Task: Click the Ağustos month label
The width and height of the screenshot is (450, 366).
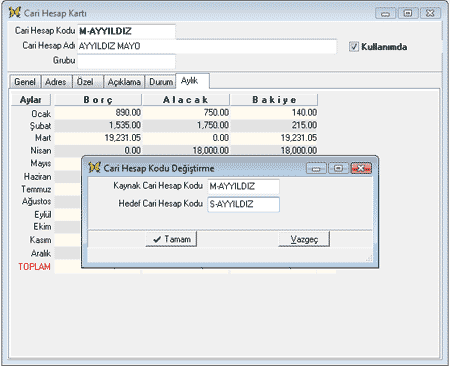Action: [x=36, y=202]
